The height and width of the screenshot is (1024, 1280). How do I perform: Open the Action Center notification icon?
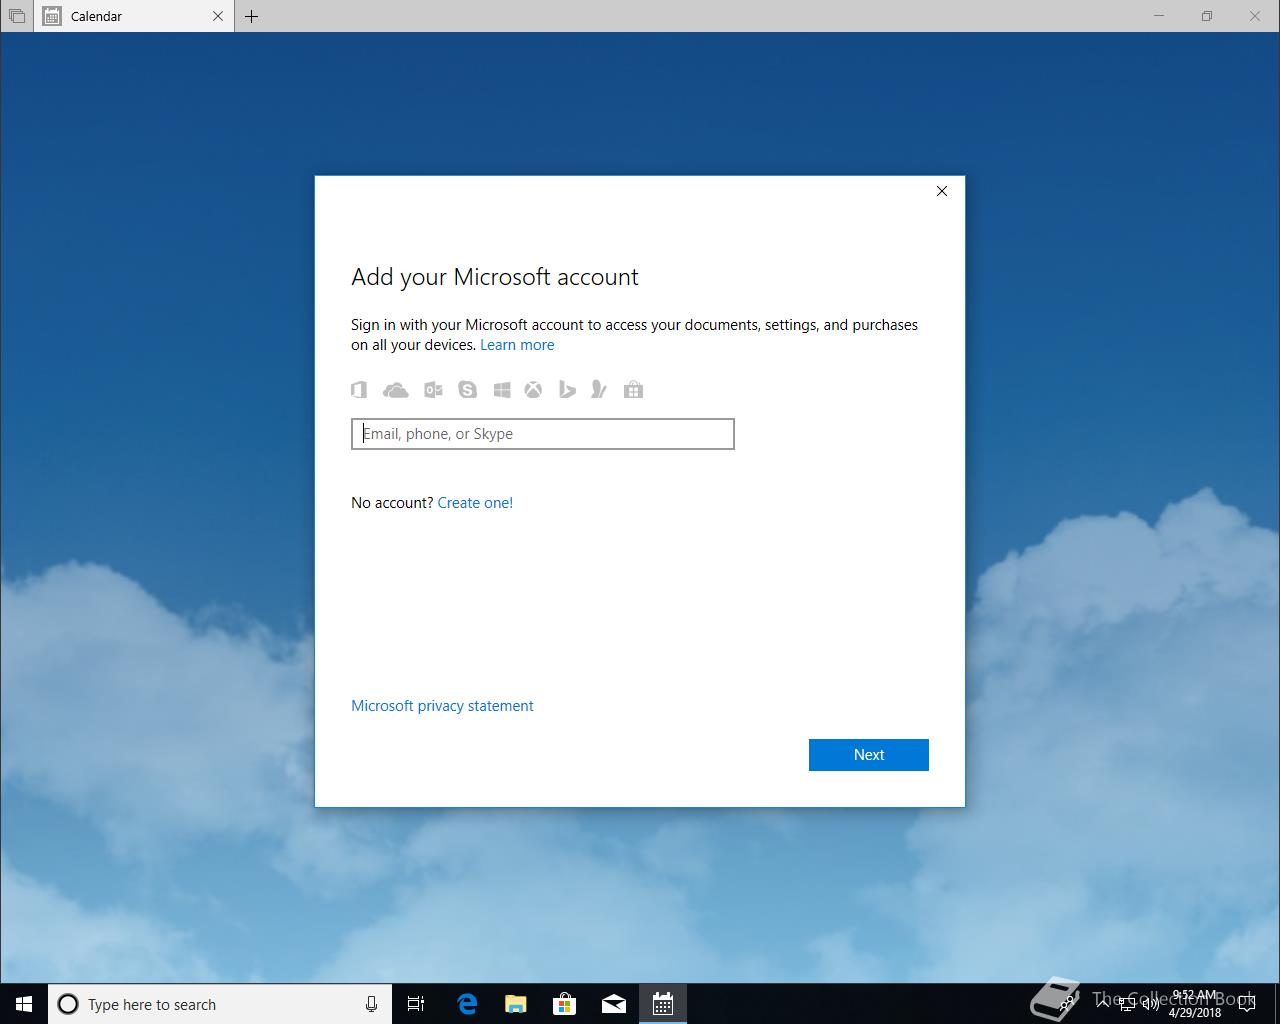pyautogui.click(x=1247, y=1004)
